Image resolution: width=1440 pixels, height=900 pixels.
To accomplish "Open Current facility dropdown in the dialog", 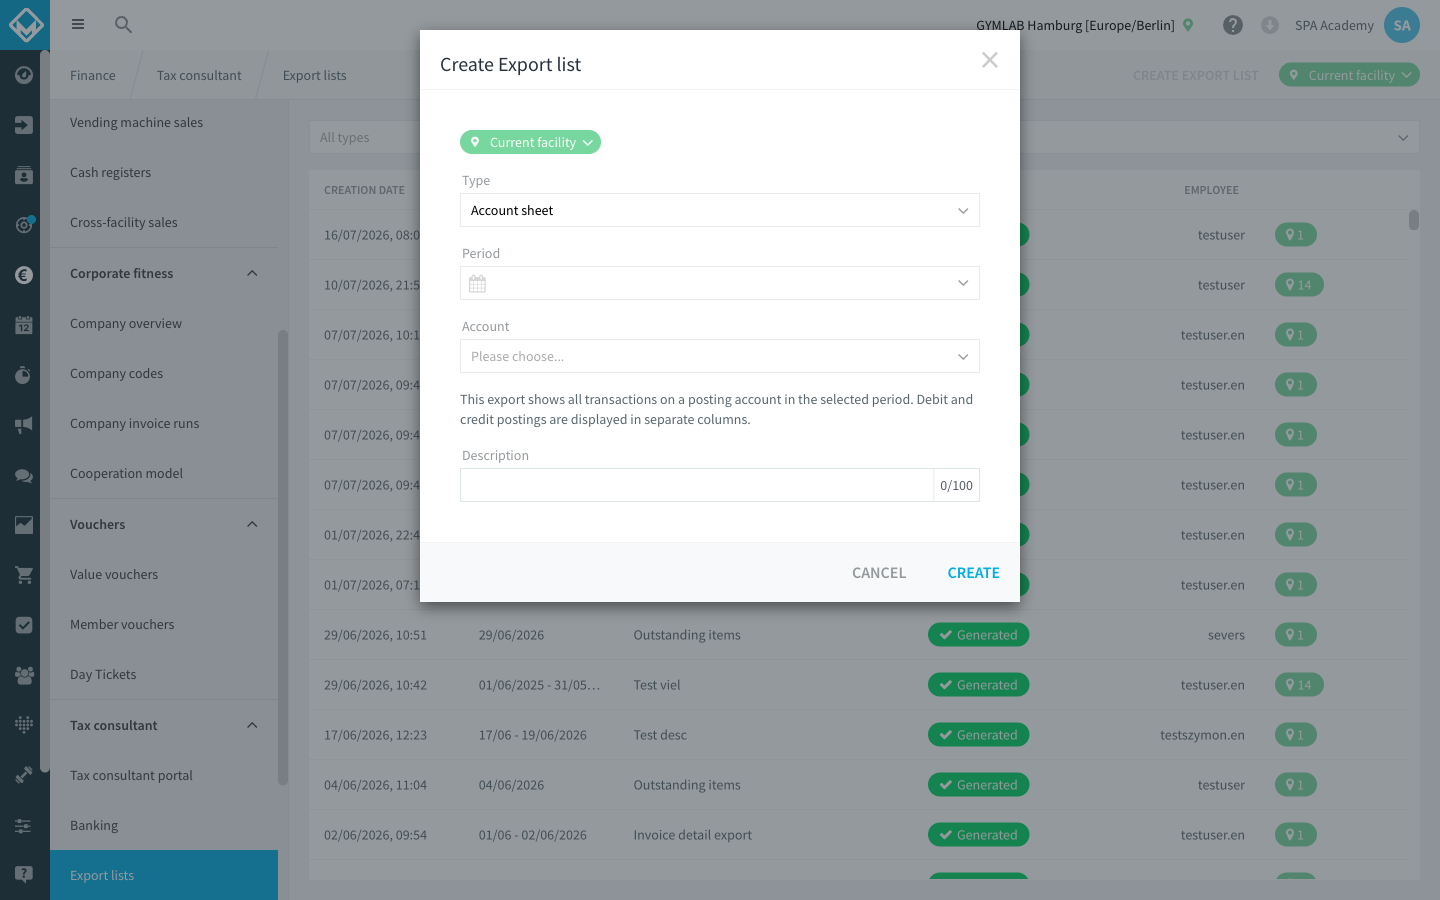I will click(530, 142).
